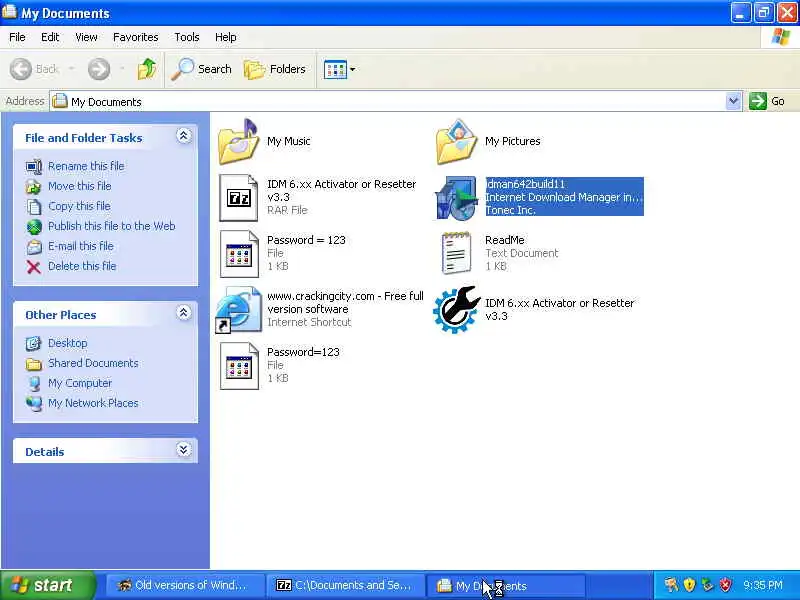Image resolution: width=800 pixels, height=600 pixels.
Task: Select the IDM Activator wrench gear icon
Action: click(457, 310)
